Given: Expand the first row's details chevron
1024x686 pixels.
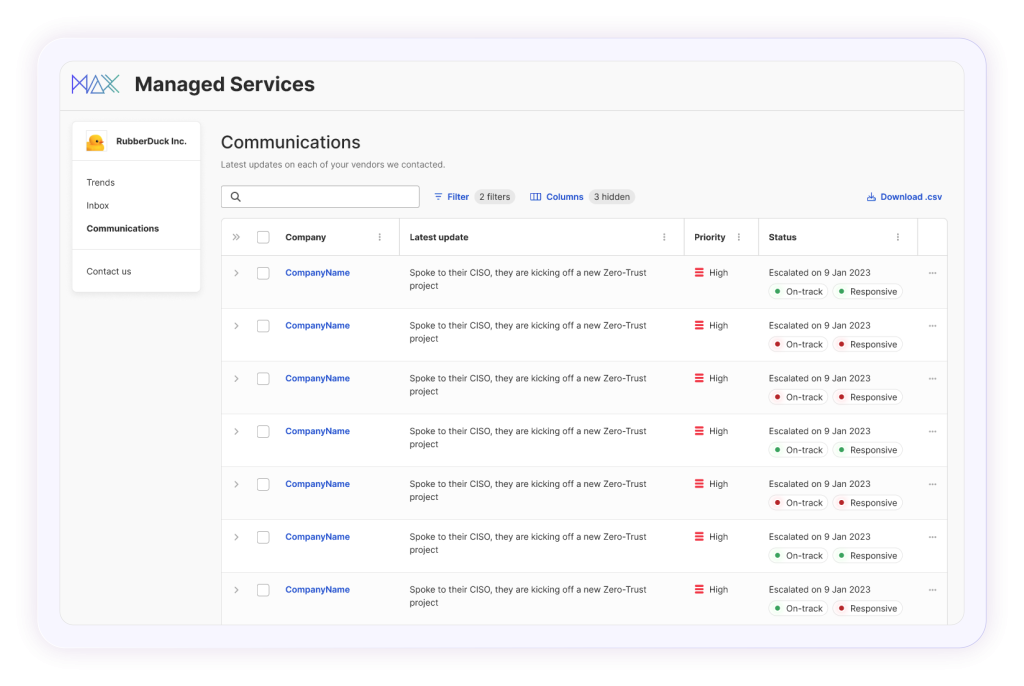Looking at the screenshot, I should point(236,270).
